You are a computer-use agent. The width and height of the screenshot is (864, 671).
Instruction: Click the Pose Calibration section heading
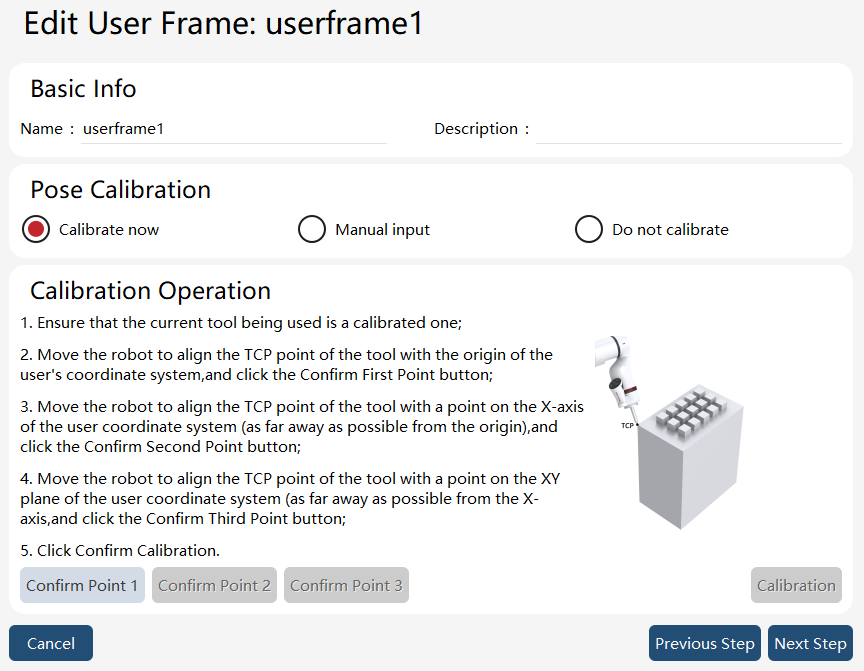(121, 190)
